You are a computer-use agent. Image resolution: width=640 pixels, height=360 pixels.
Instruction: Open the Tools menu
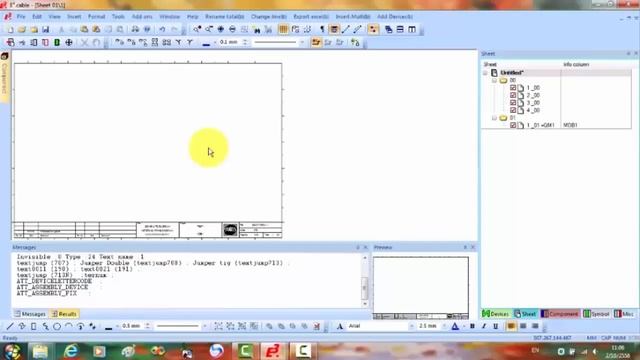(118, 17)
